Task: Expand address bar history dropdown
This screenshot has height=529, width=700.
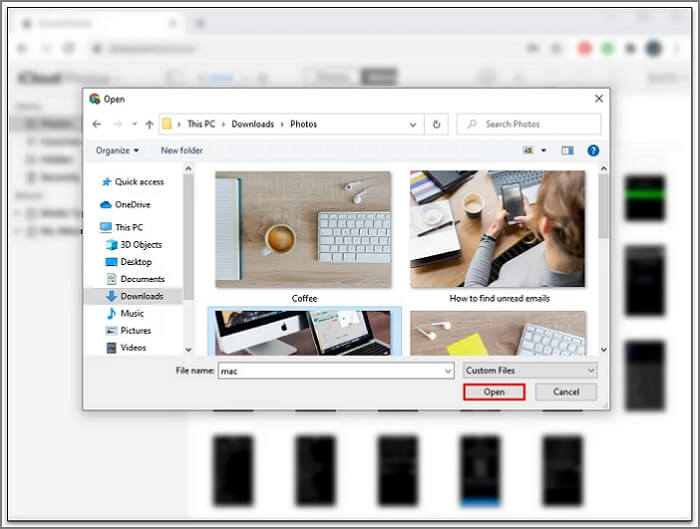Action: tap(413, 125)
